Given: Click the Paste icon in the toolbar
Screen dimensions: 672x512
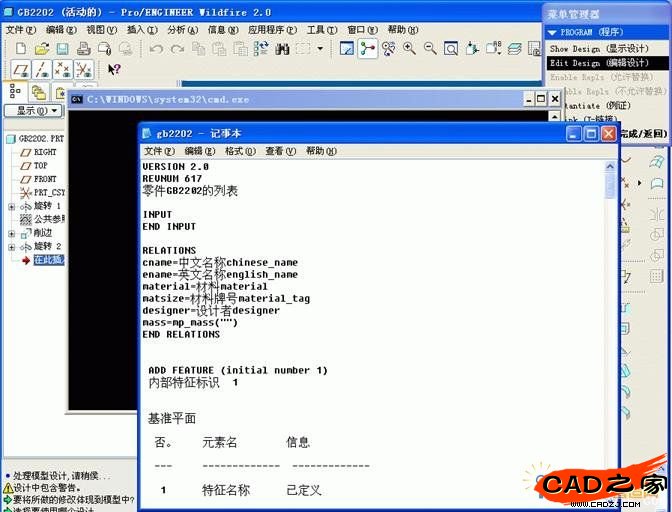Looking at the screenshot, I should click(x=219, y=48).
